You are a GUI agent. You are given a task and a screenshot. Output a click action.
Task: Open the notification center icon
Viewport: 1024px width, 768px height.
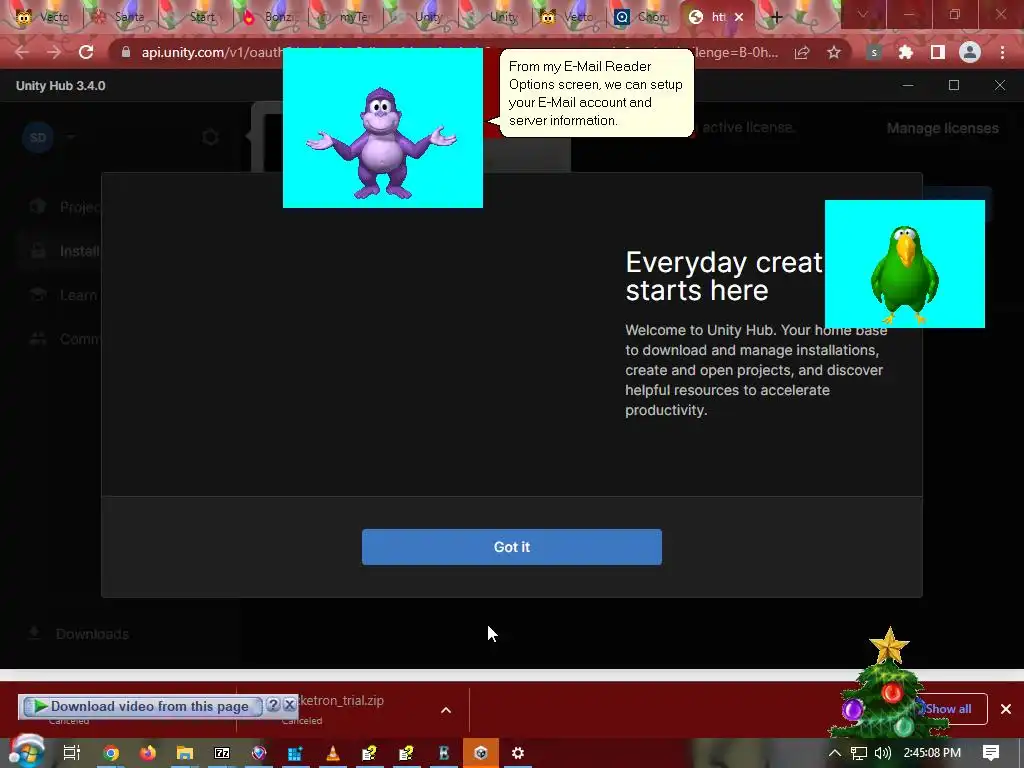pos(991,753)
